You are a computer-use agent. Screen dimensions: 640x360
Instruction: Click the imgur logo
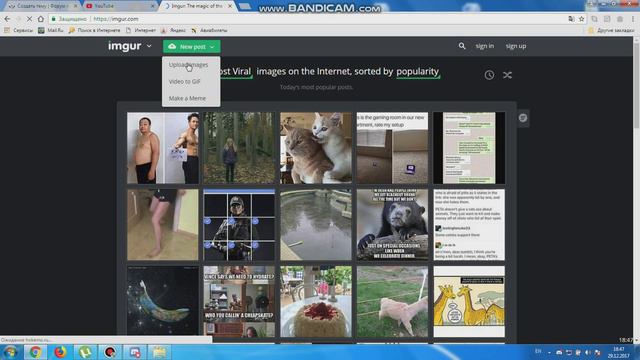click(x=124, y=46)
